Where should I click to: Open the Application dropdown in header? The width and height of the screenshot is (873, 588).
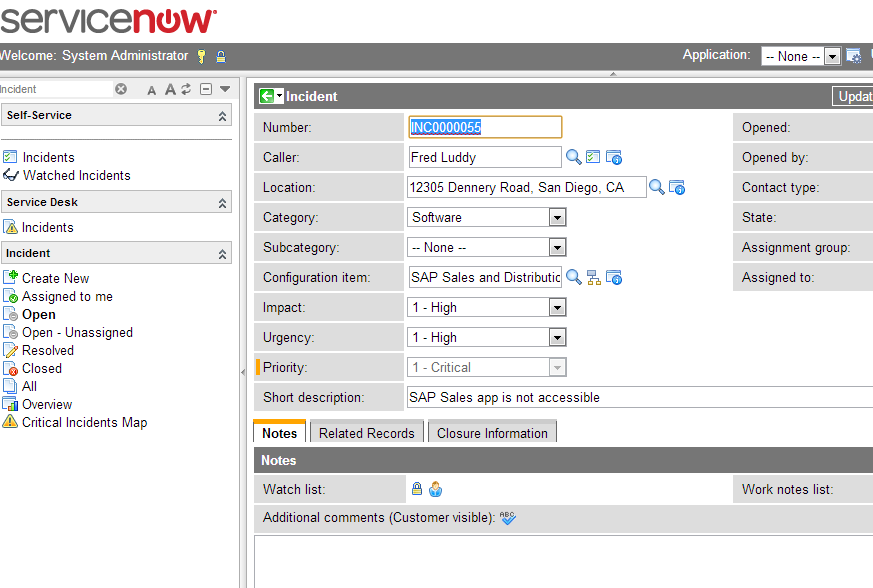tap(830, 56)
